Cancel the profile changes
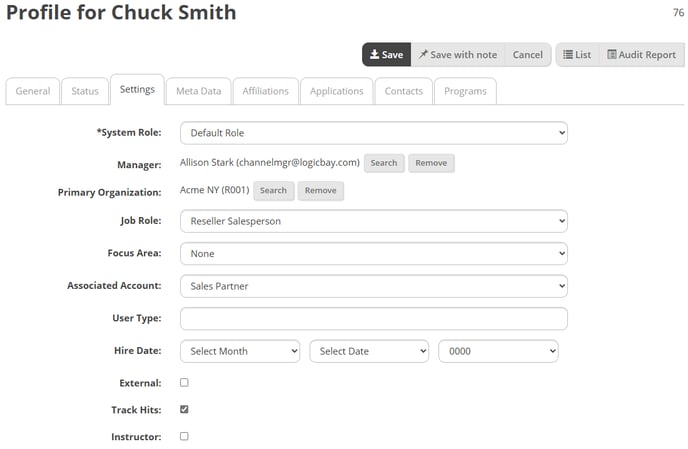Screen dimensions: 688x449 coord(527,55)
